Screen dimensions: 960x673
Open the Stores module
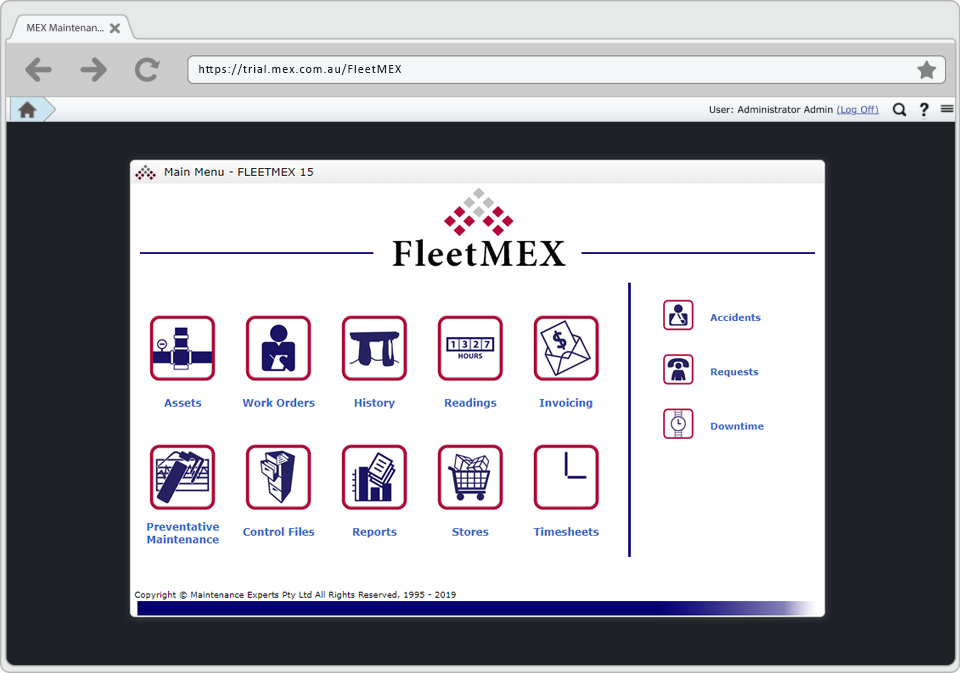pos(470,477)
